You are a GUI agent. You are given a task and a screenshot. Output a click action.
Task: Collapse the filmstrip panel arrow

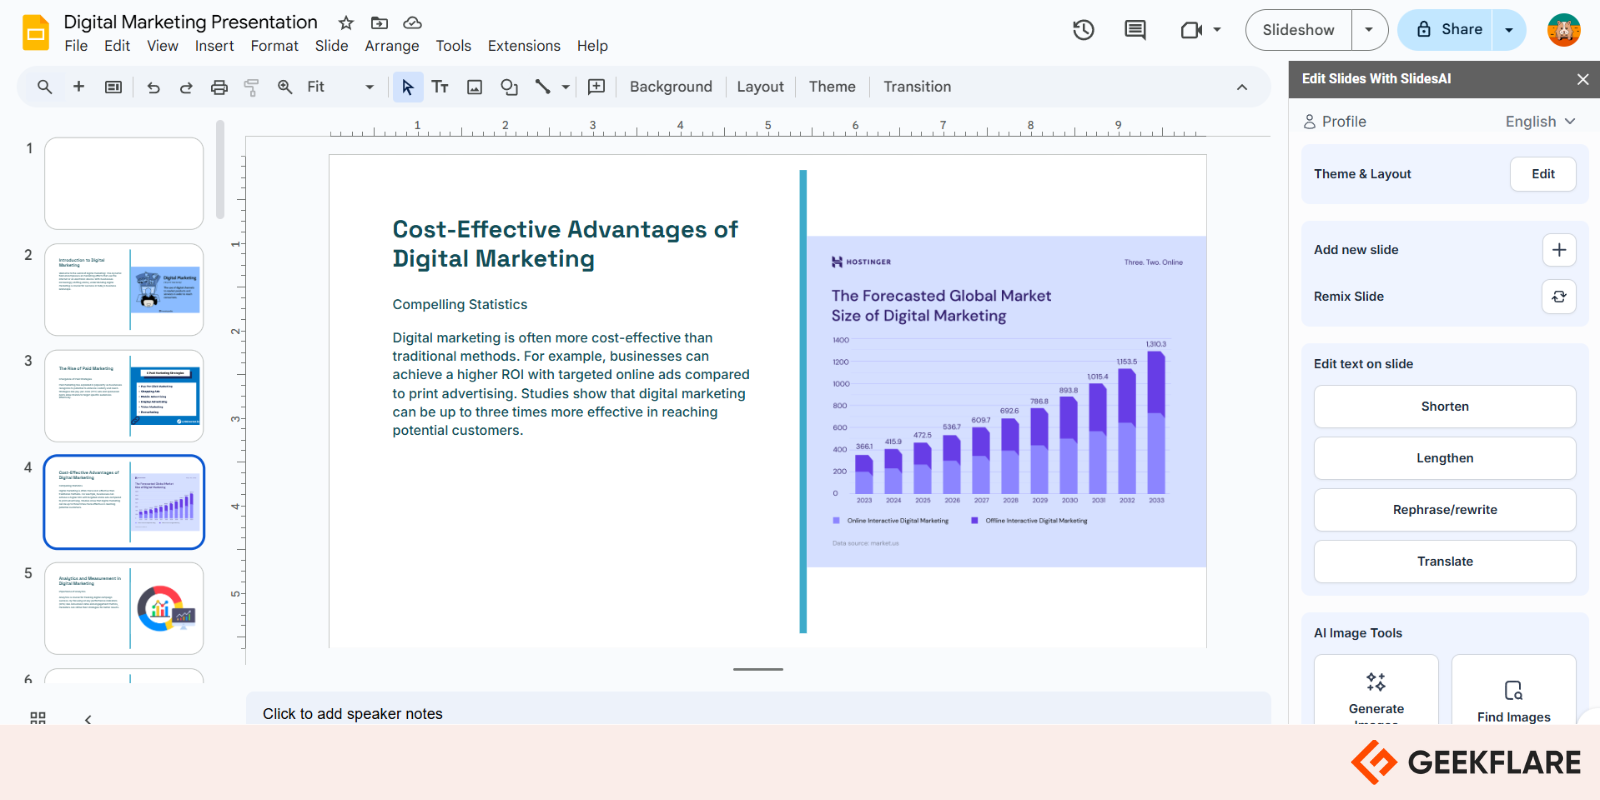88,719
